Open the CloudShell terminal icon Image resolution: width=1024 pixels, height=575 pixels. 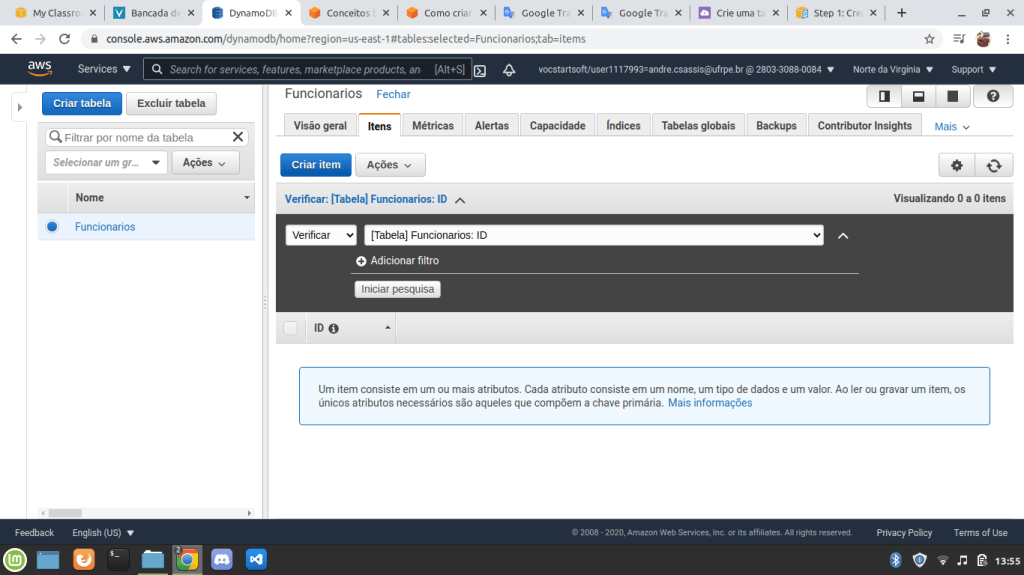[x=480, y=70]
